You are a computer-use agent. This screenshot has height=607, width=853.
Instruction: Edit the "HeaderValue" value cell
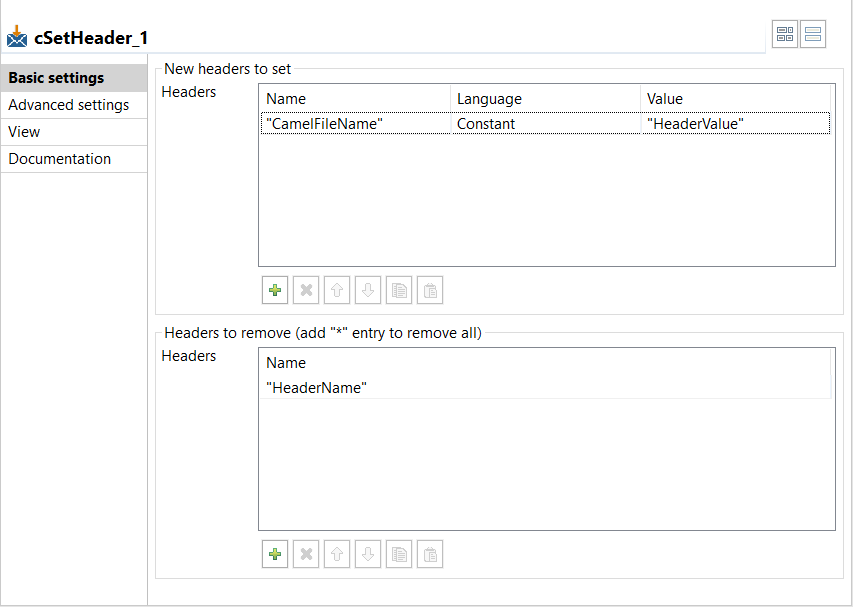click(735, 124)
